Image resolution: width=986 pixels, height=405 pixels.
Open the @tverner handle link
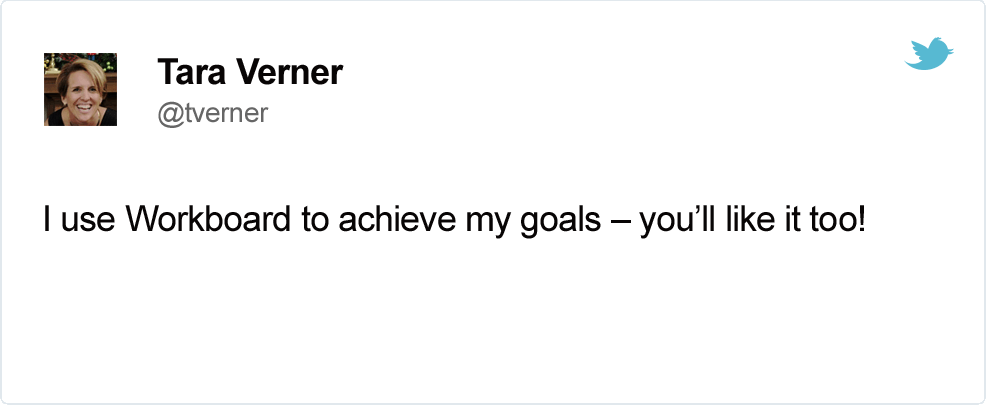tap(213, 114)
